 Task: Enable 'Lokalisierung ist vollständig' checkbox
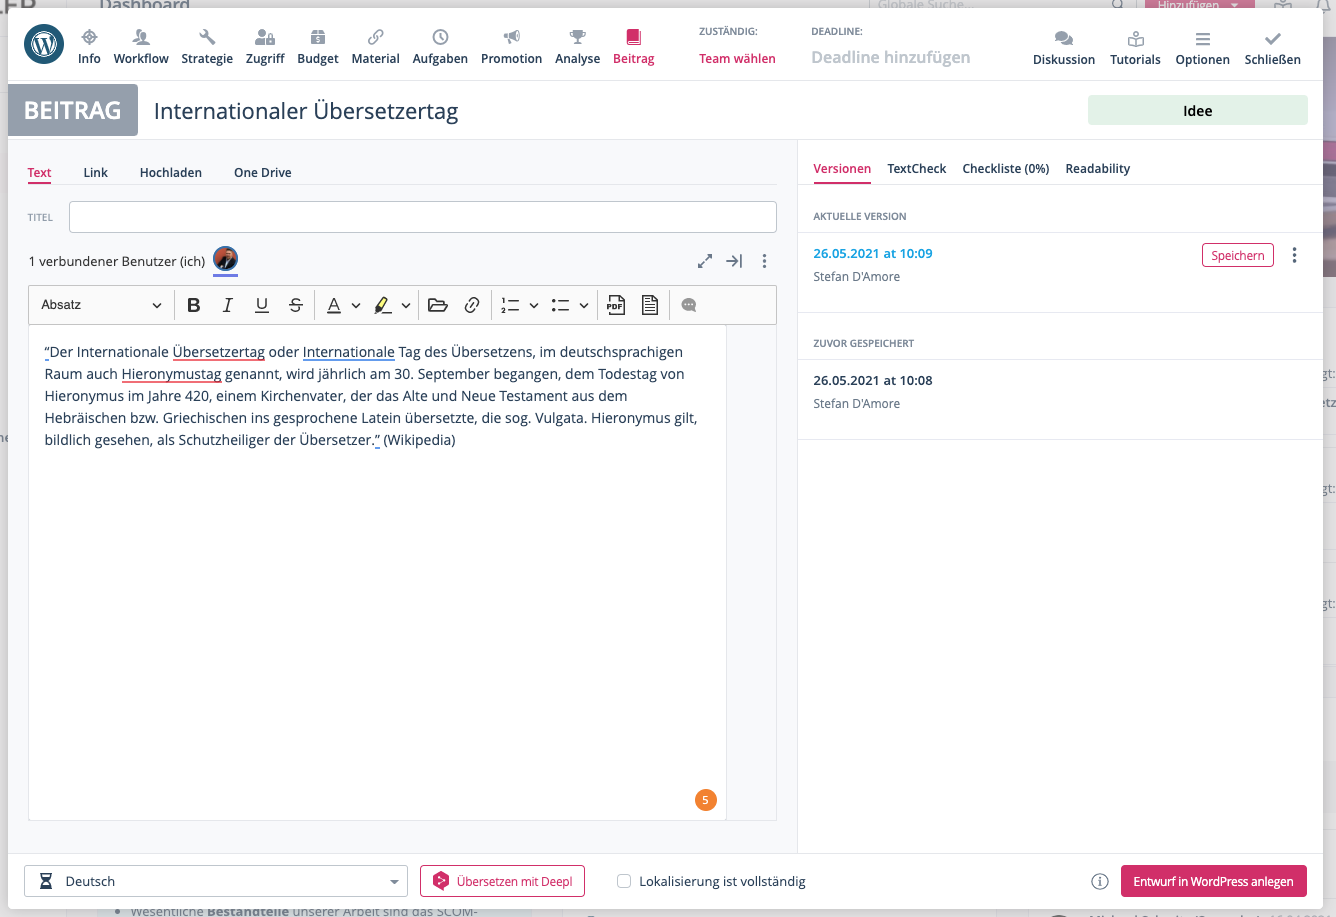[624, 881]
